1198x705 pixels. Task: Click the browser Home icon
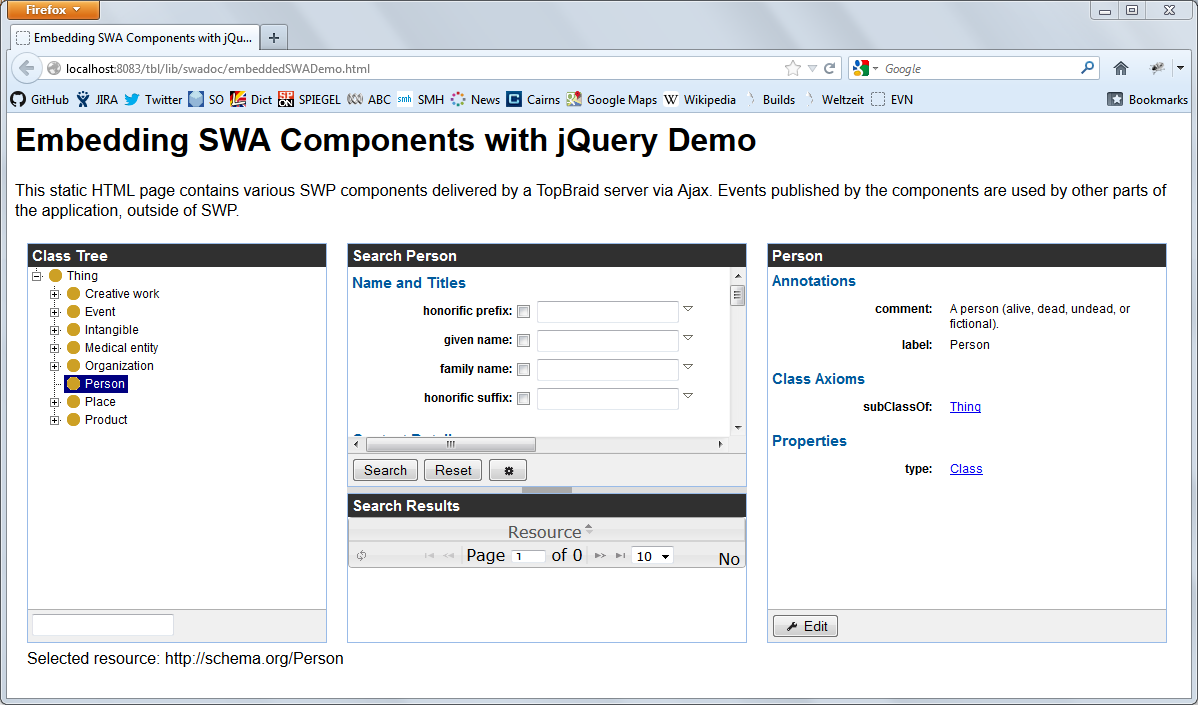coord(1121,68)
